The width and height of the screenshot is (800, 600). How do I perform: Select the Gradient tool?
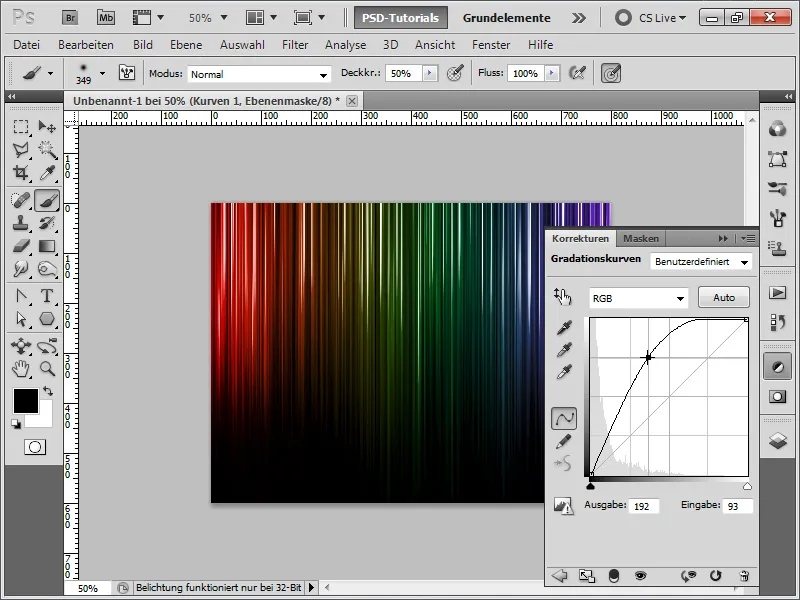click(47, 246)
